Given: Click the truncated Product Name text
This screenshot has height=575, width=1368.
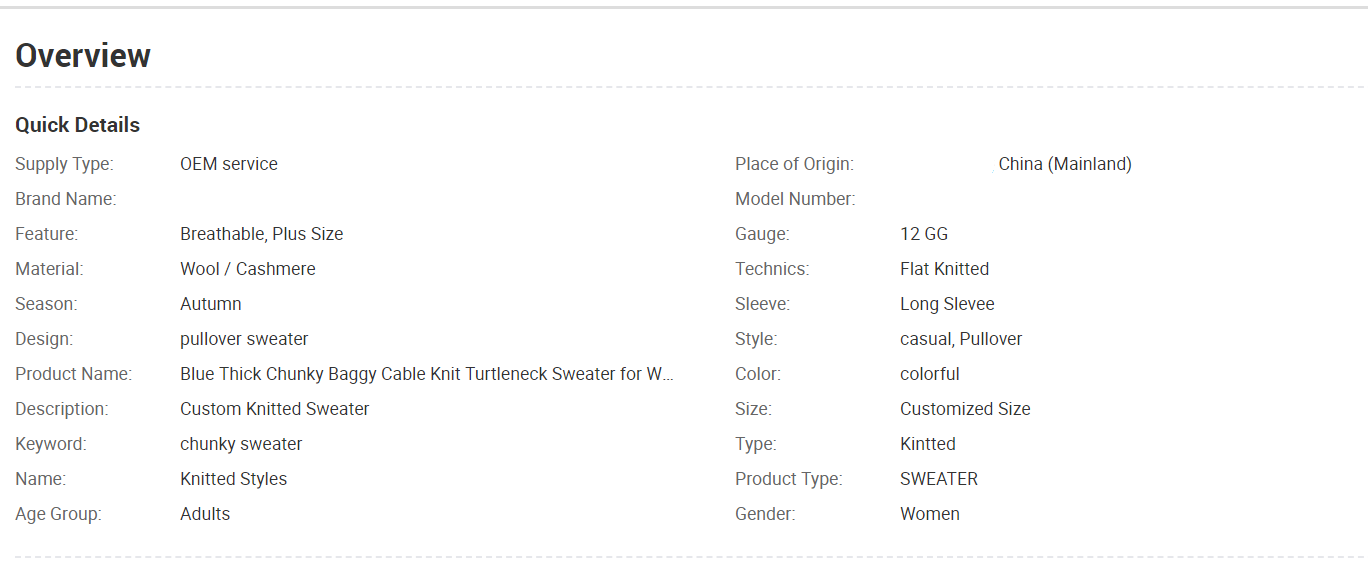Looking at the screenshot, I should (427, 374).
